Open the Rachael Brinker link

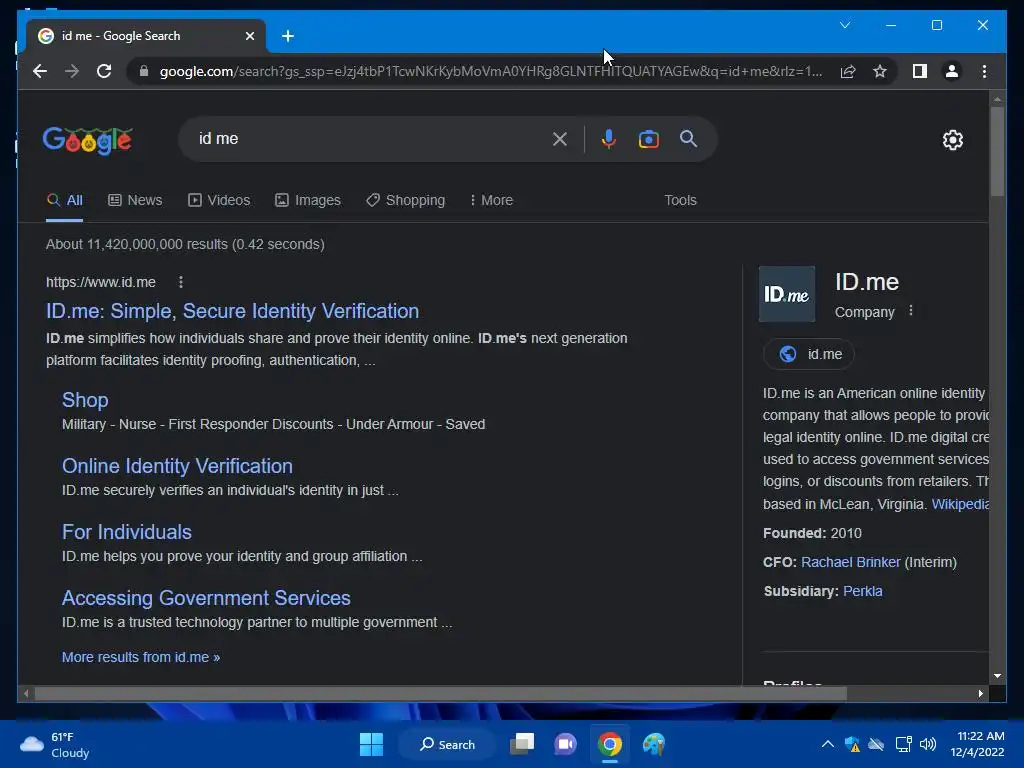tap(850, 562)
